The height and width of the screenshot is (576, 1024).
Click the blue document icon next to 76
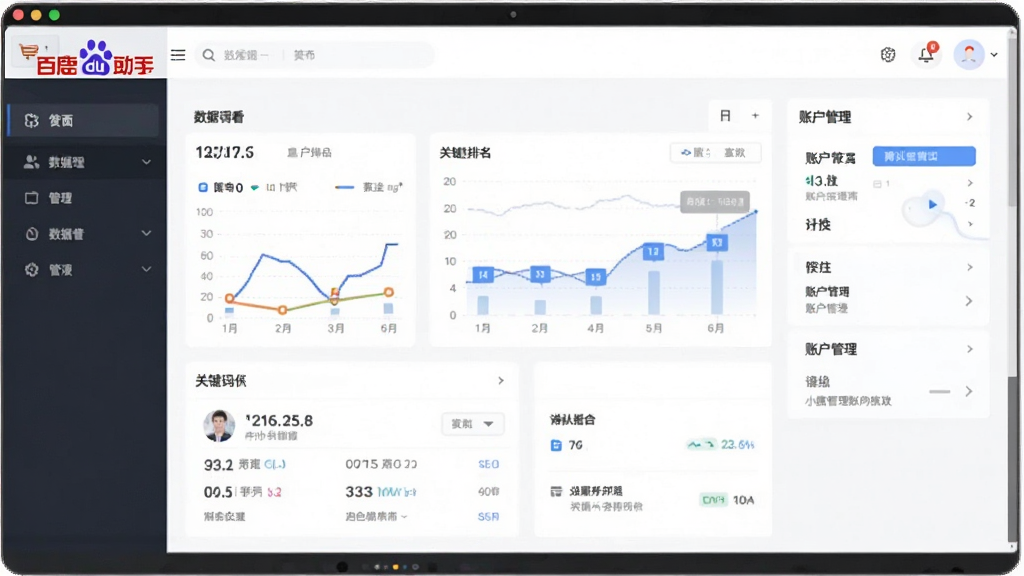[x=556, y=445]
